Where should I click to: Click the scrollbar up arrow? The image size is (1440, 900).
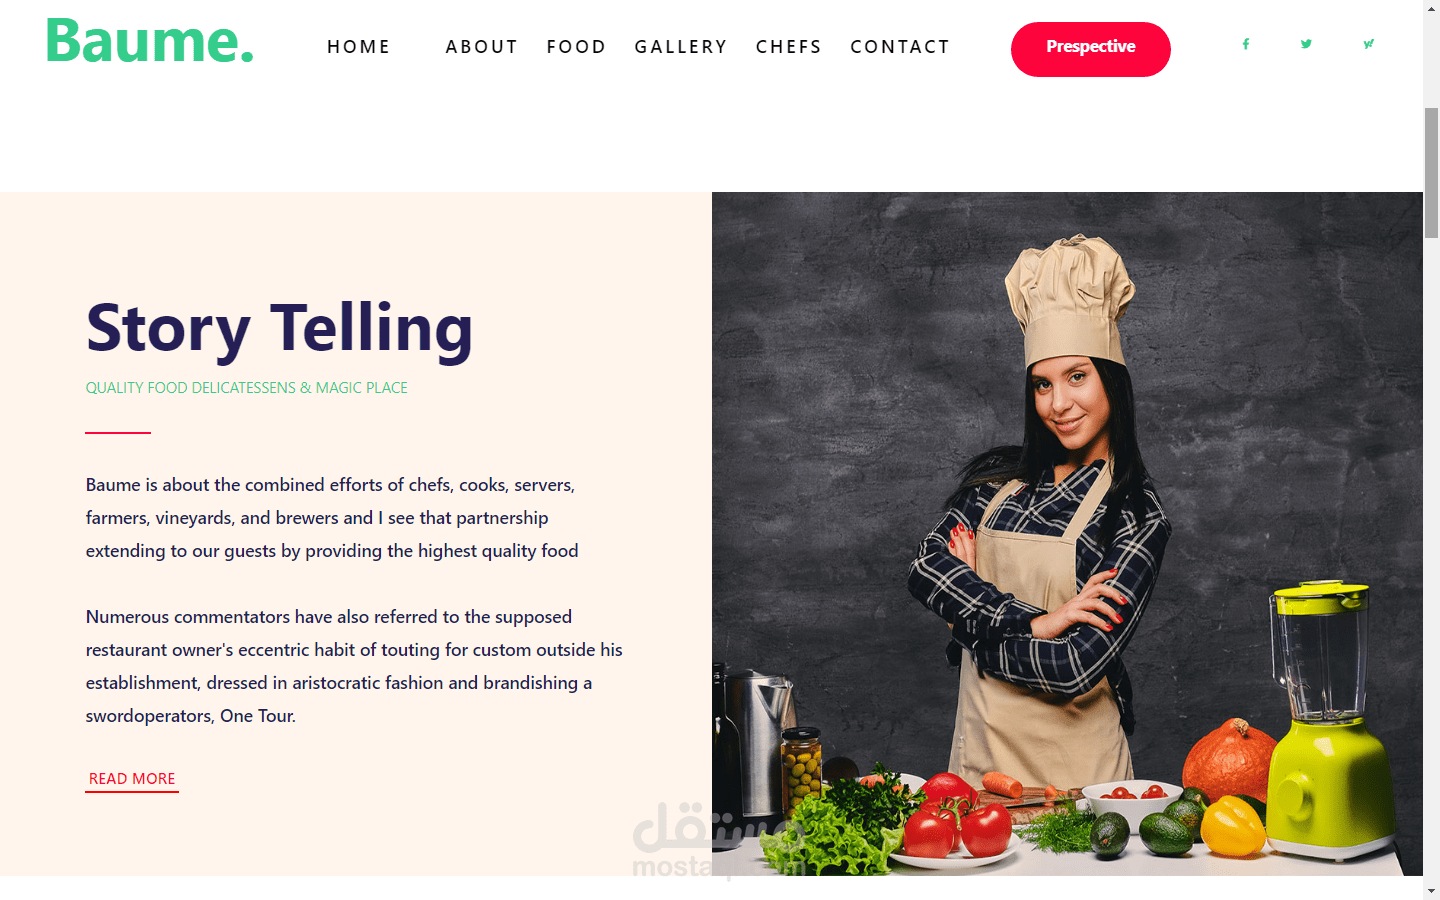point(1431,8)
